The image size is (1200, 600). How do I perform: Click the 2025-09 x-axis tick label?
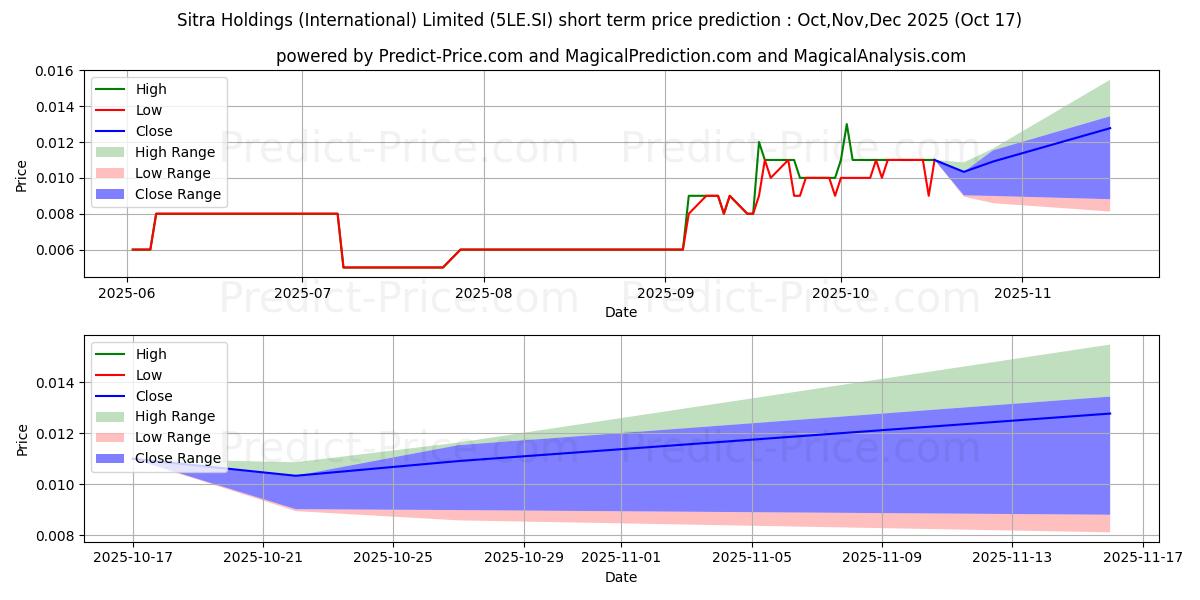[665, 292]
